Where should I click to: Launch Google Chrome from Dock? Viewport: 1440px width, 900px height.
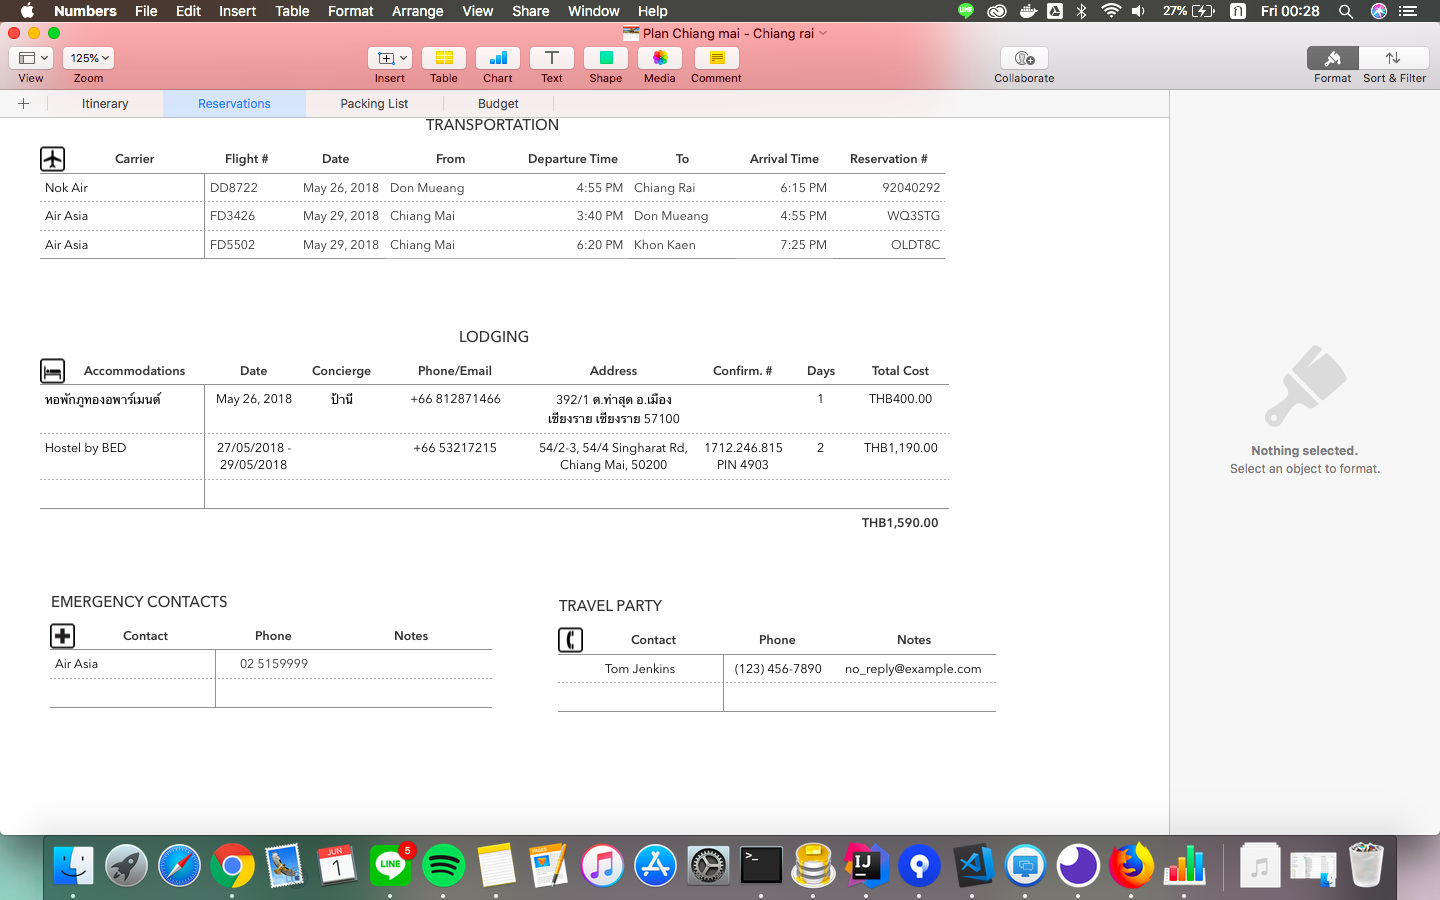tap(232, 866)
